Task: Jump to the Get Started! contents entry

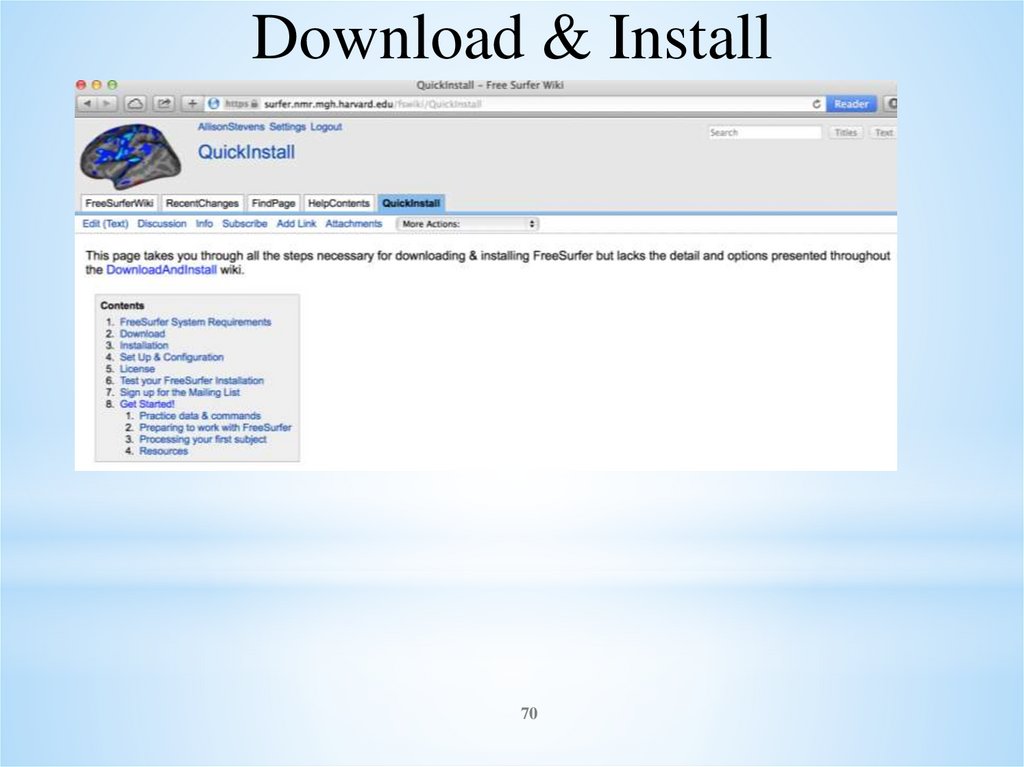Action: pyautogui.click(x=147, y=404)
